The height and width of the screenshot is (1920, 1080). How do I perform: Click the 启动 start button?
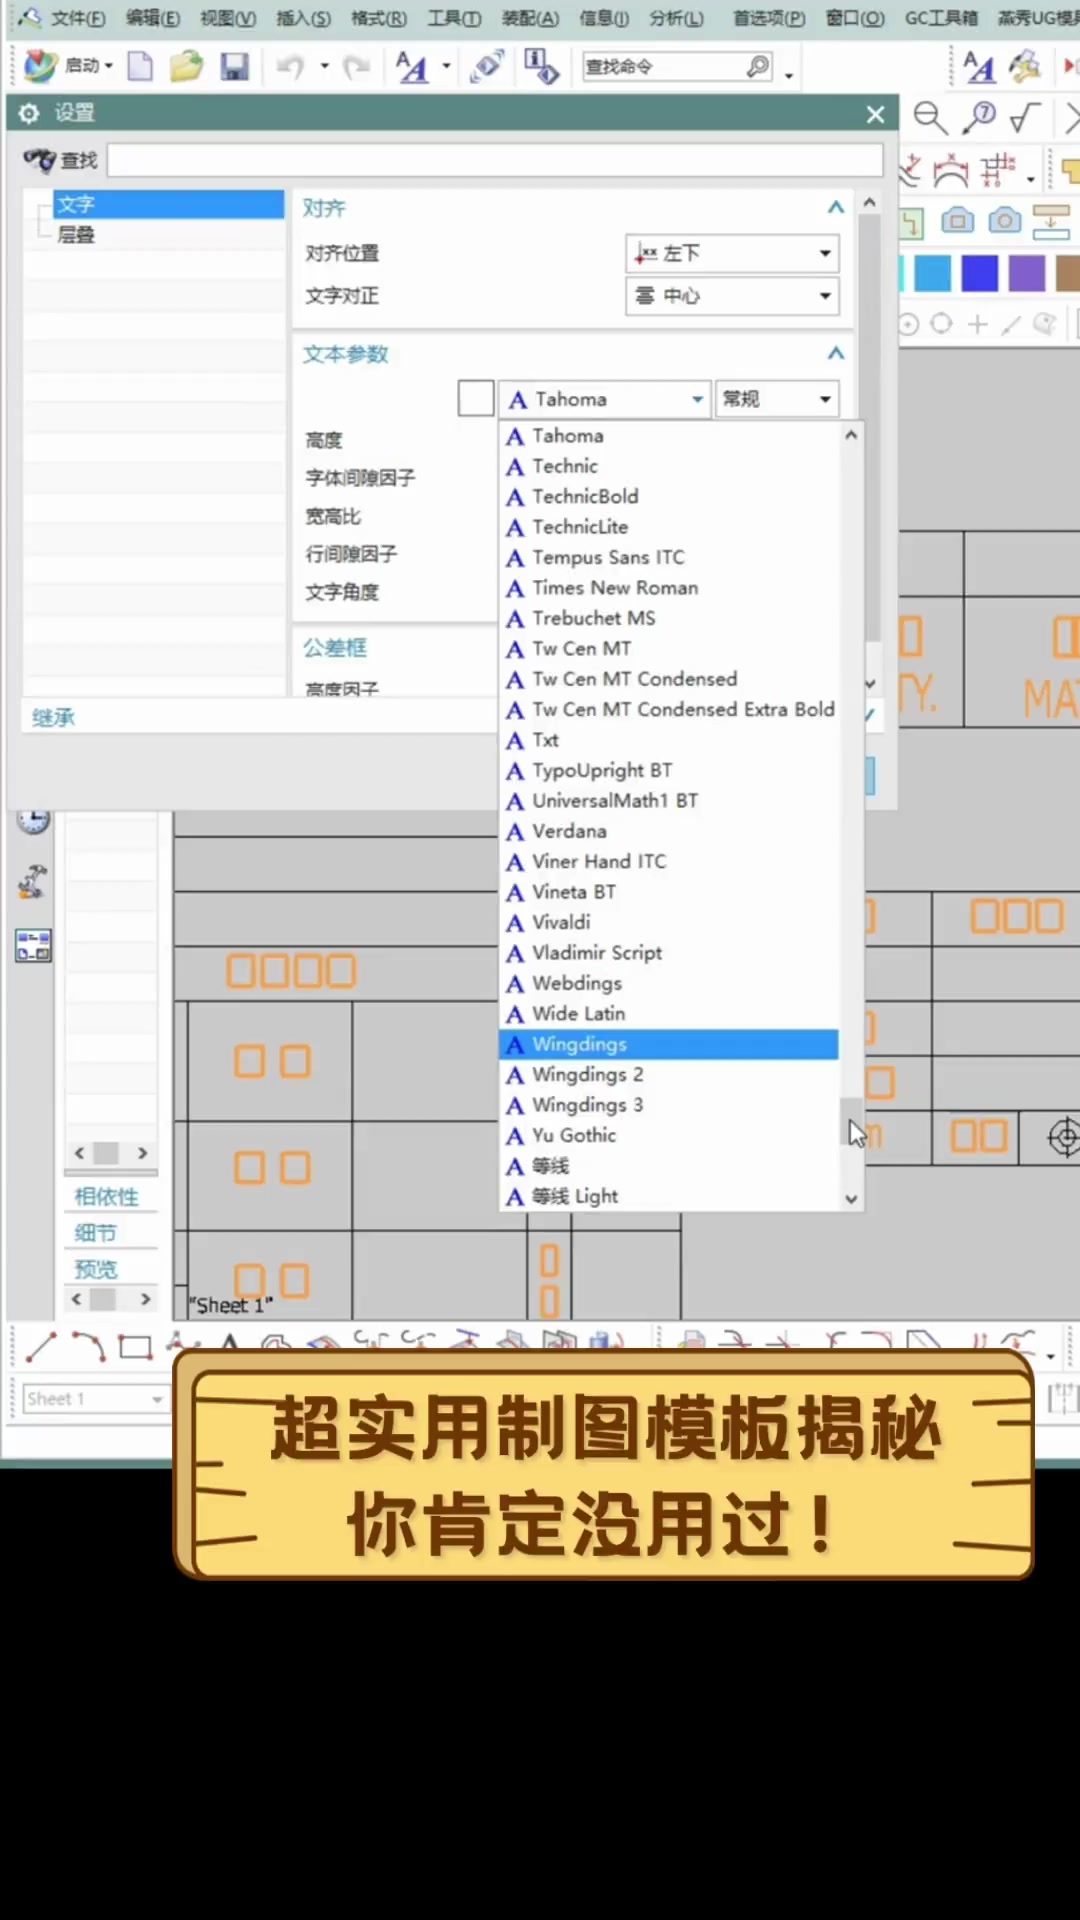point(68,66)
